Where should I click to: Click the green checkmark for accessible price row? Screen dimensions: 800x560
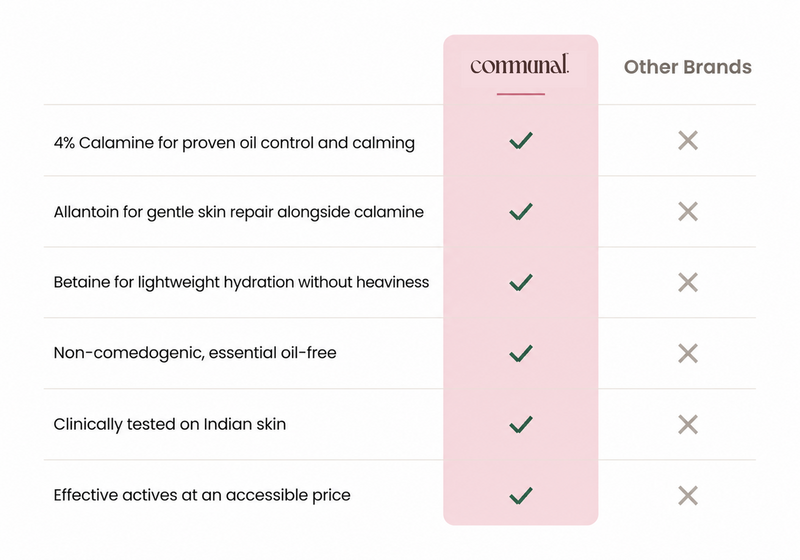[x=521, y=495]
